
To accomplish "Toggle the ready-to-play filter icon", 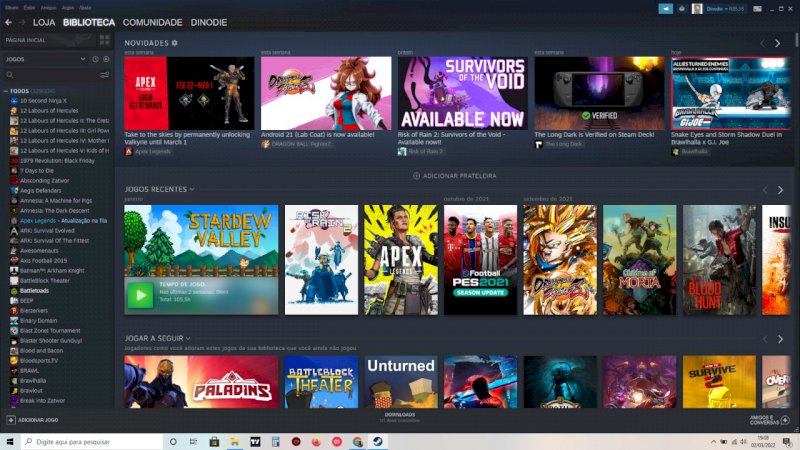I will [106, 59].
